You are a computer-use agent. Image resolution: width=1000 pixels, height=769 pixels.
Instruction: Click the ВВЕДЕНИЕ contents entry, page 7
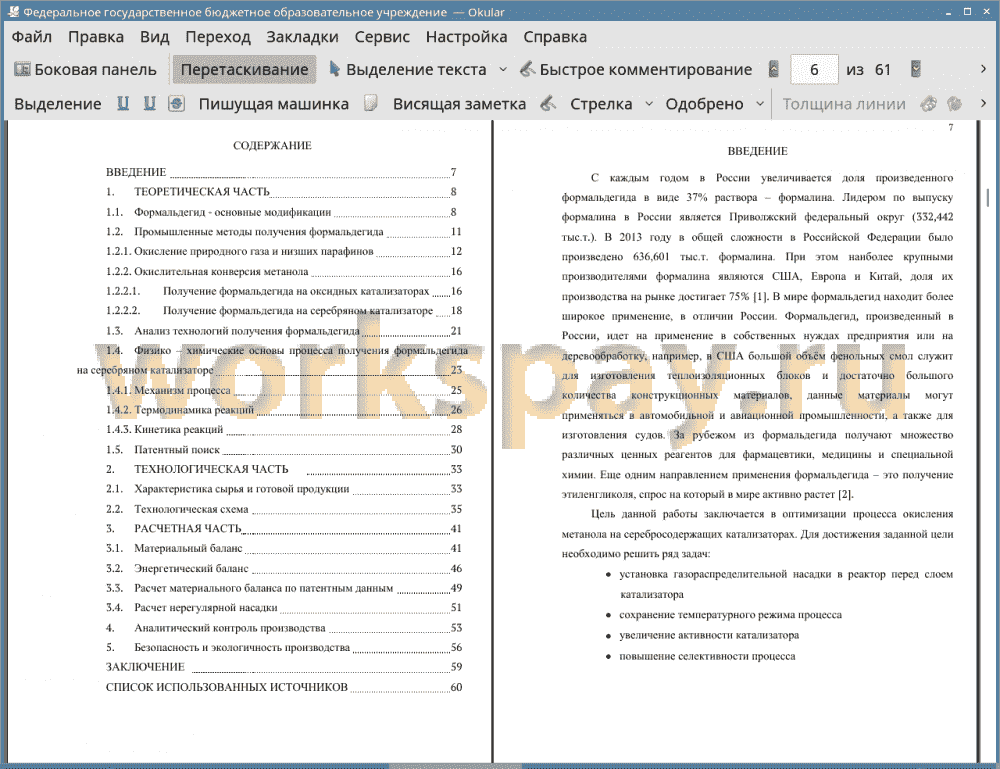(281, 172)
